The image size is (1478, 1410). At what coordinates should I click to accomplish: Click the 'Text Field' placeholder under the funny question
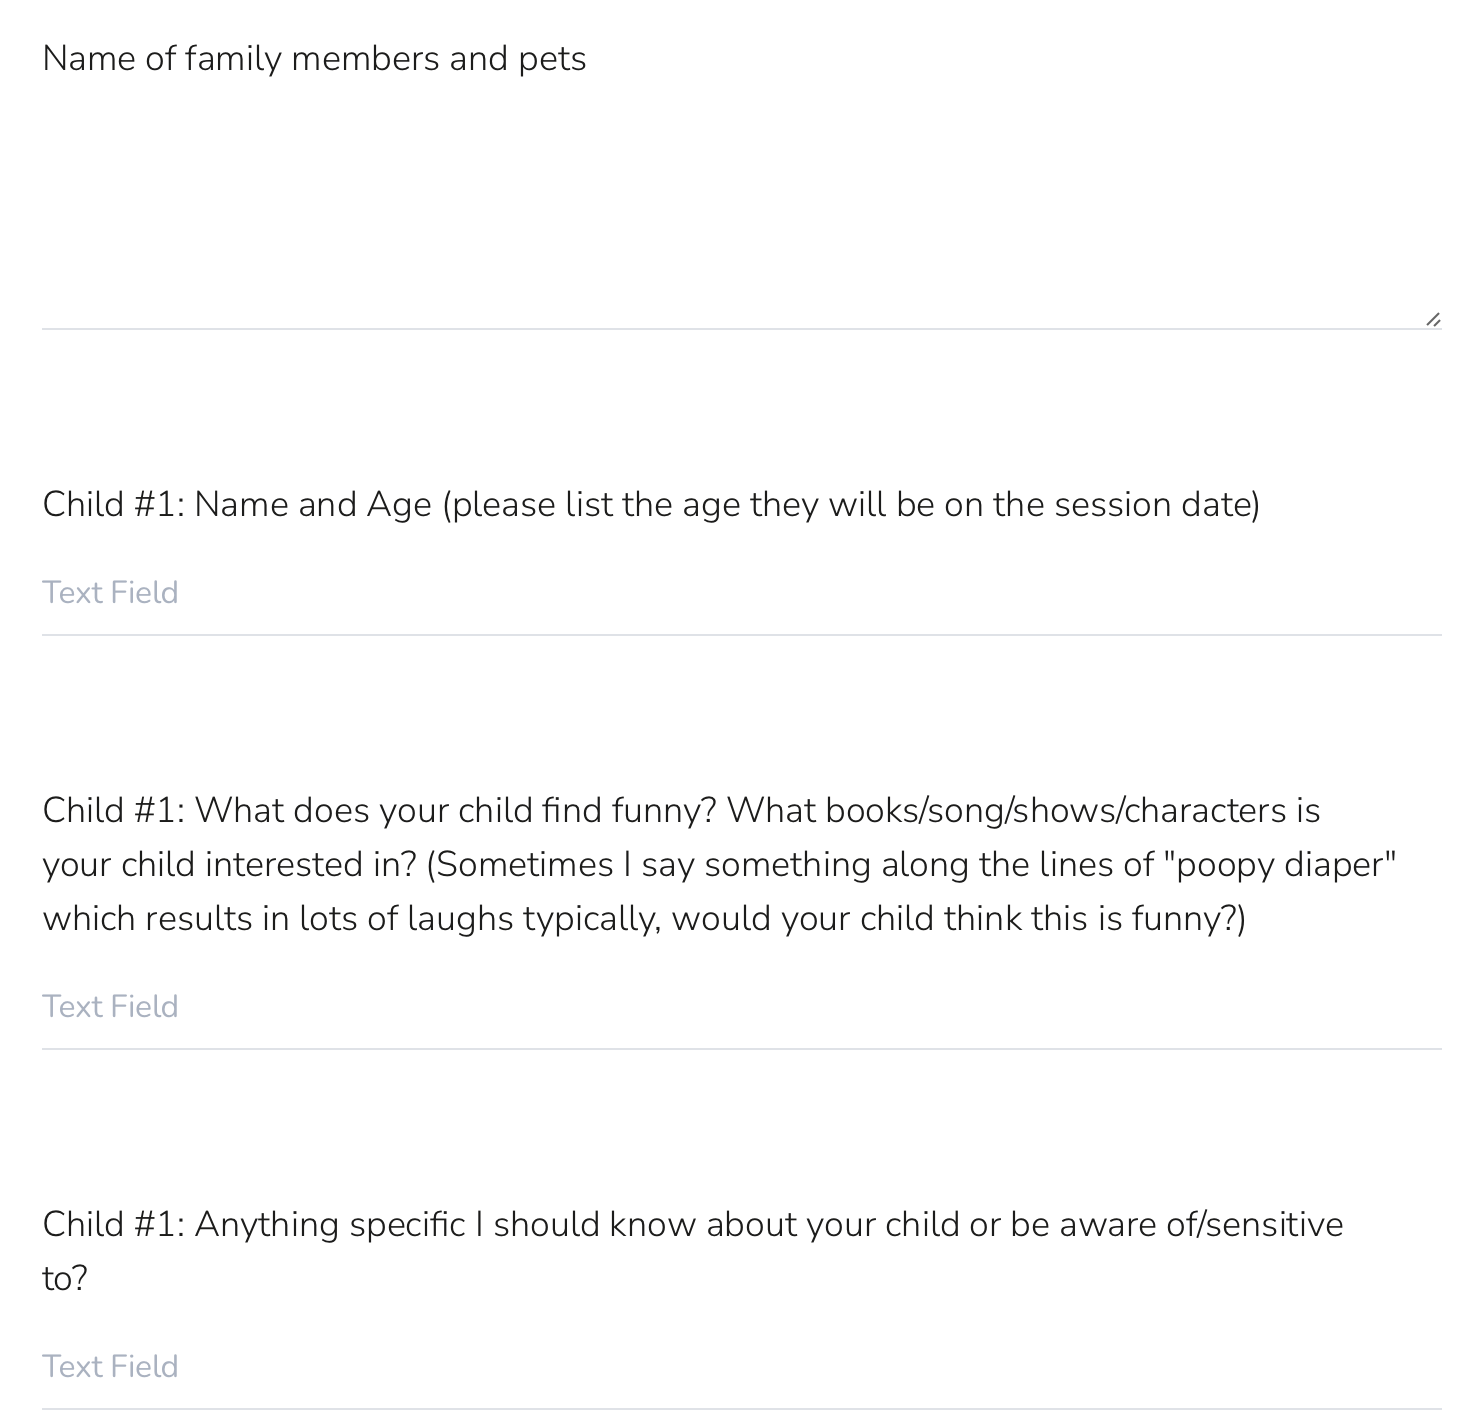(110, 1007)
